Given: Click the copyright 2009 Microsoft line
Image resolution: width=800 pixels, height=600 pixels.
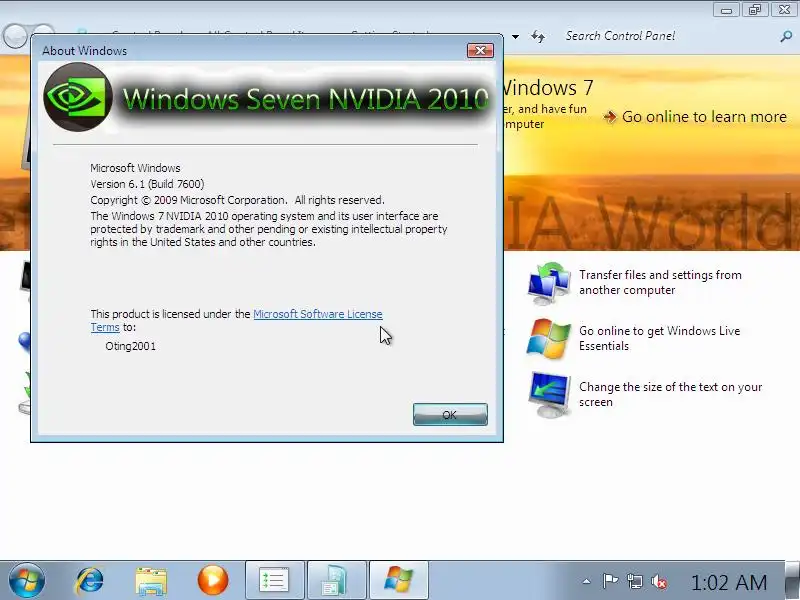Looking at the screenshot, I should pyautogui.click(x=237, y=200).
